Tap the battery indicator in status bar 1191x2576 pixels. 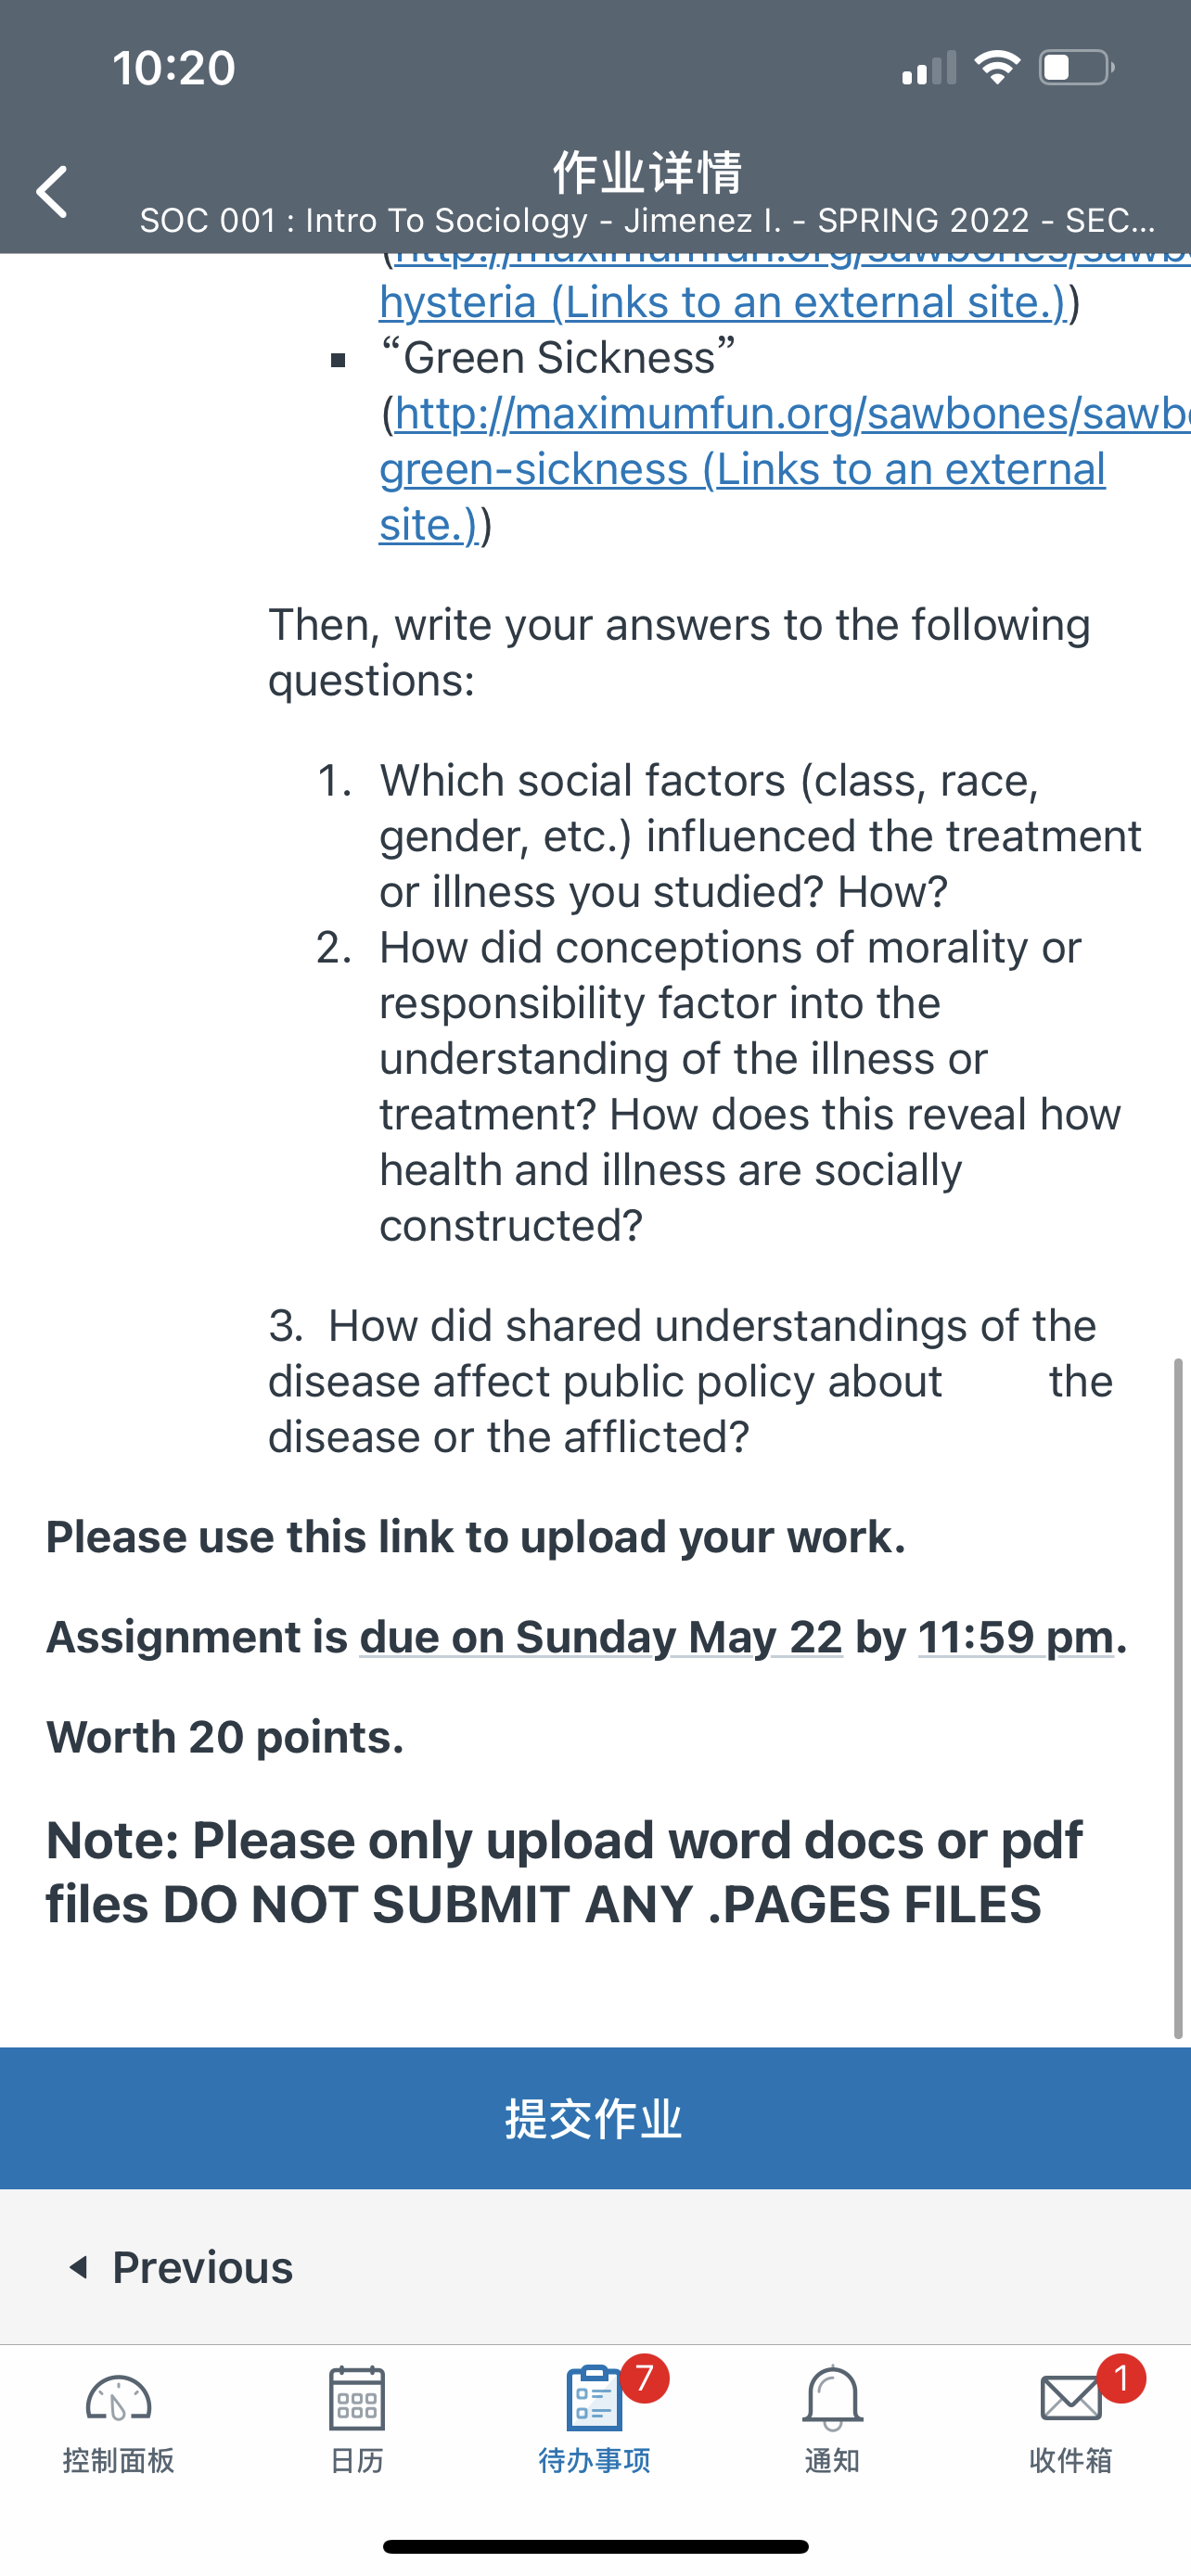pyautogui.click(x=1077, y=67)
